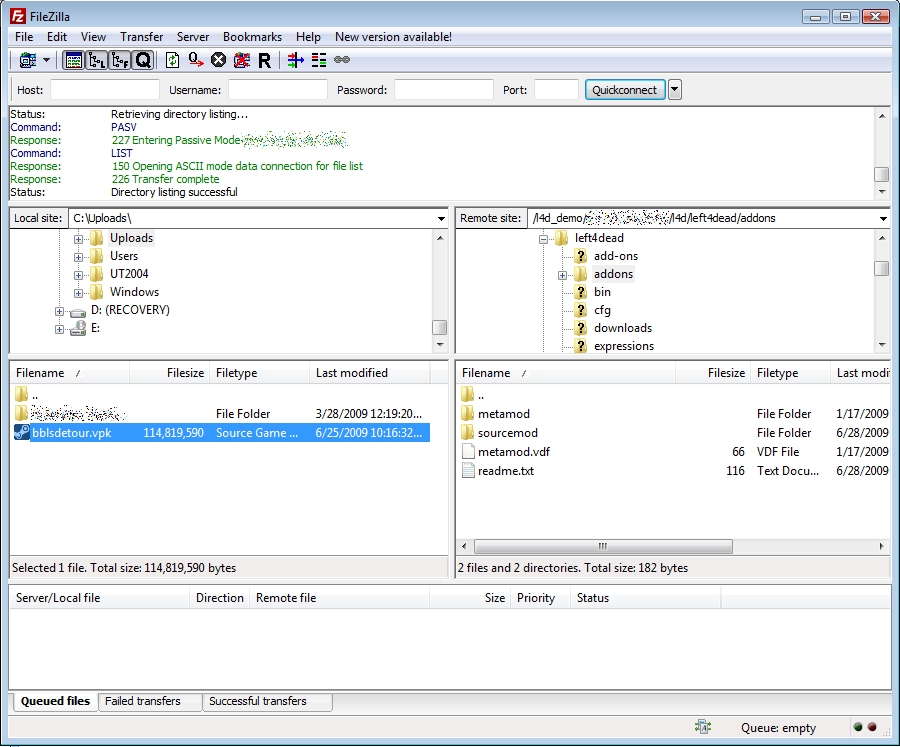900x747 pixels.
Task: Click the reconnect 'R' toolbar icon
Action: (x=264, y=60)
